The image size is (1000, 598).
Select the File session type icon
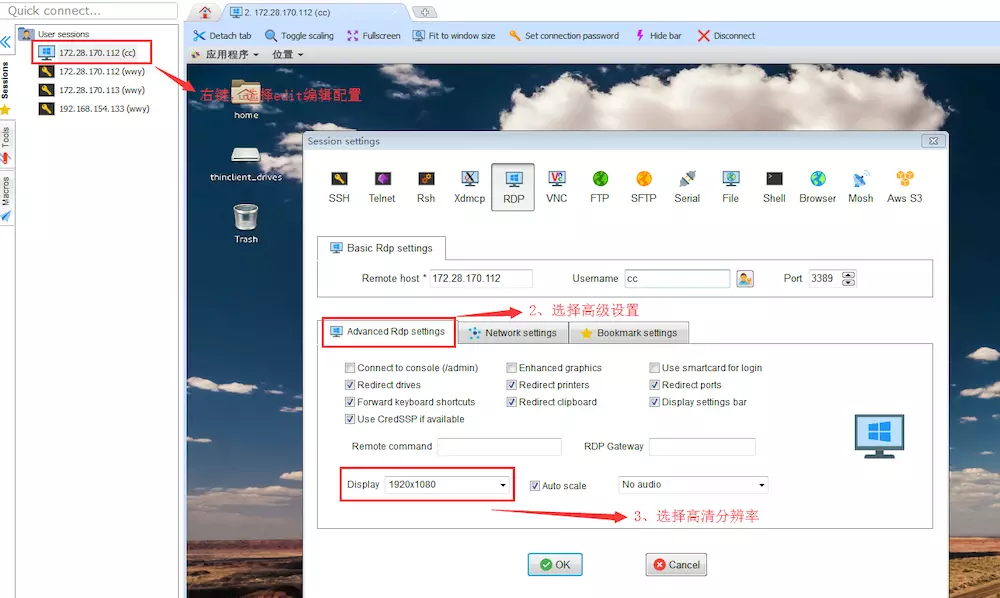[x=731, y=187]
